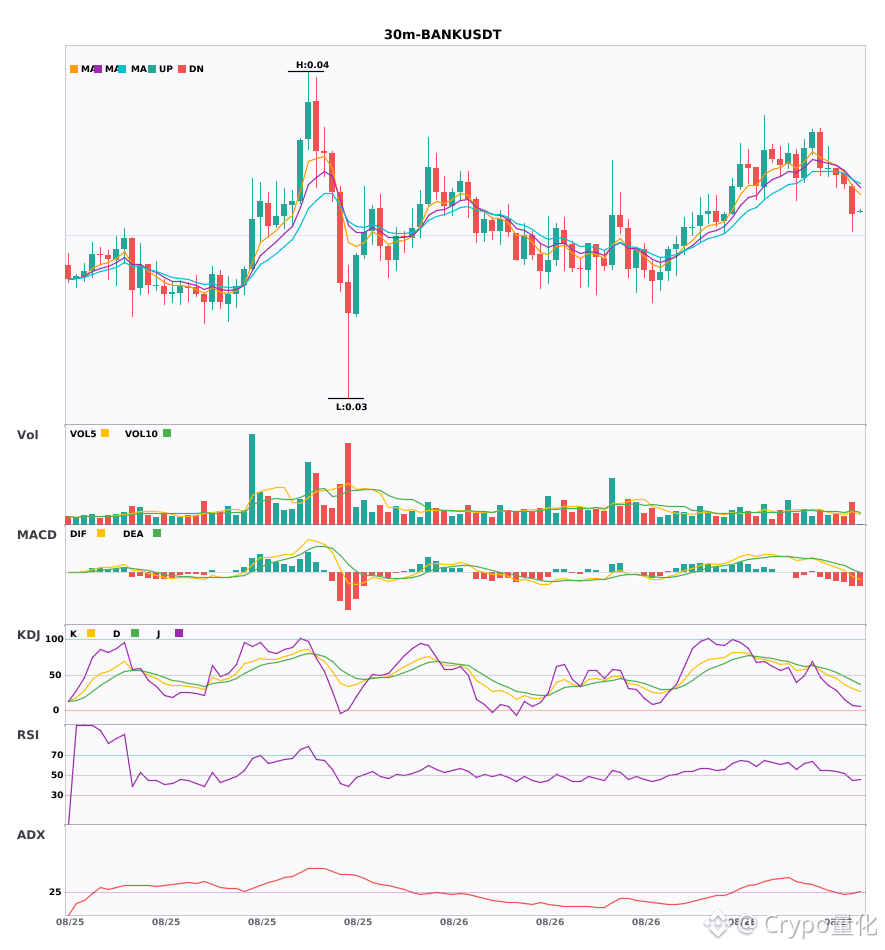Viewport: 885px width, 950px height.
Task: Click the 100 axis value in KDJ
Action: (x=55, y=639)
